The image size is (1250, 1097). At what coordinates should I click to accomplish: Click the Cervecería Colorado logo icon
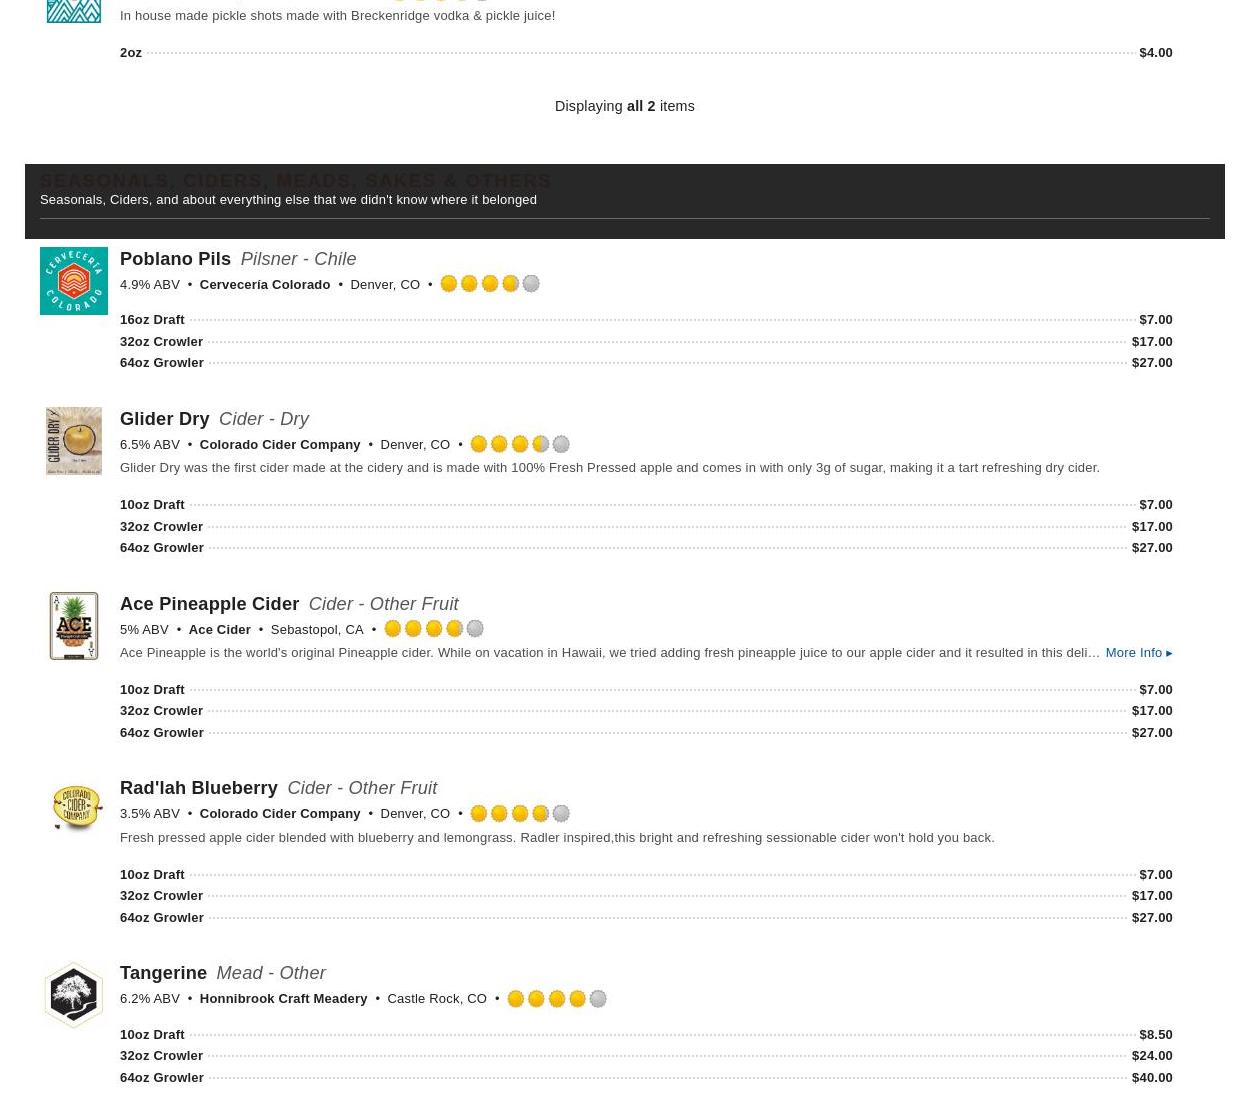[x=73, y=281]
